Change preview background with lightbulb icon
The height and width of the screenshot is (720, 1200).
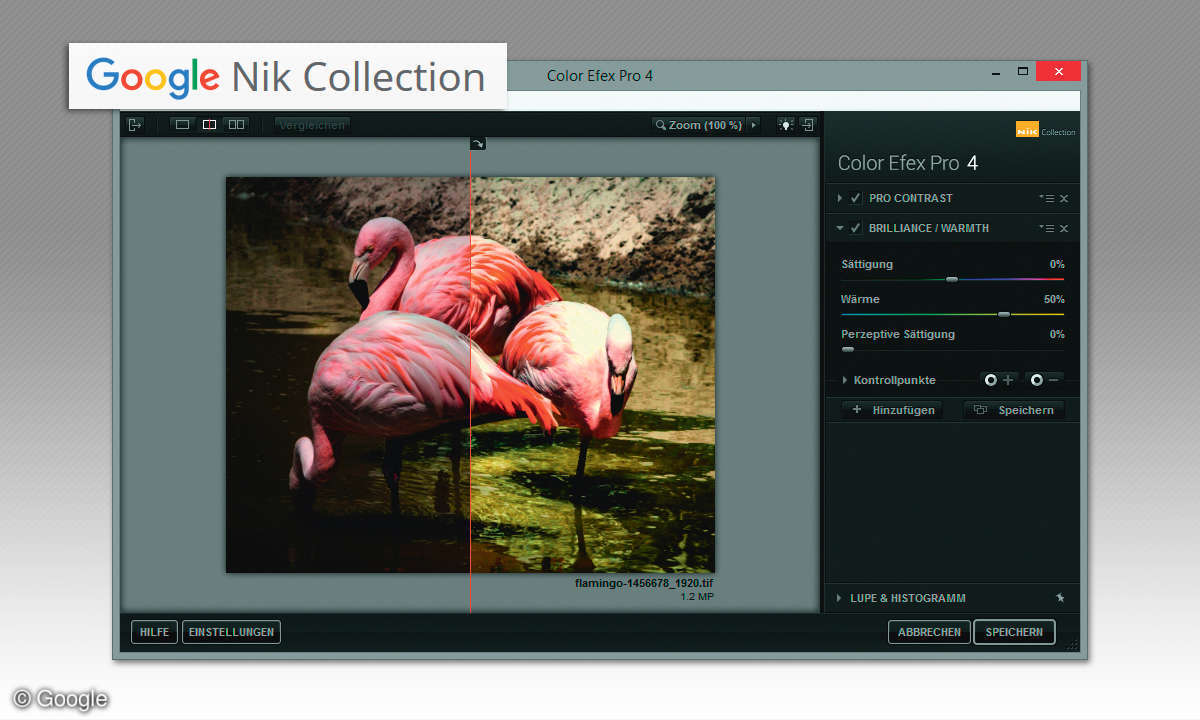[x=786, y=125]
